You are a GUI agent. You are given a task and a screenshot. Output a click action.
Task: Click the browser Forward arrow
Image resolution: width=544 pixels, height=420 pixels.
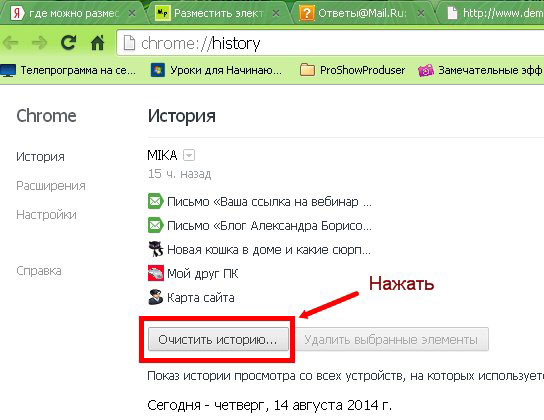39,43
